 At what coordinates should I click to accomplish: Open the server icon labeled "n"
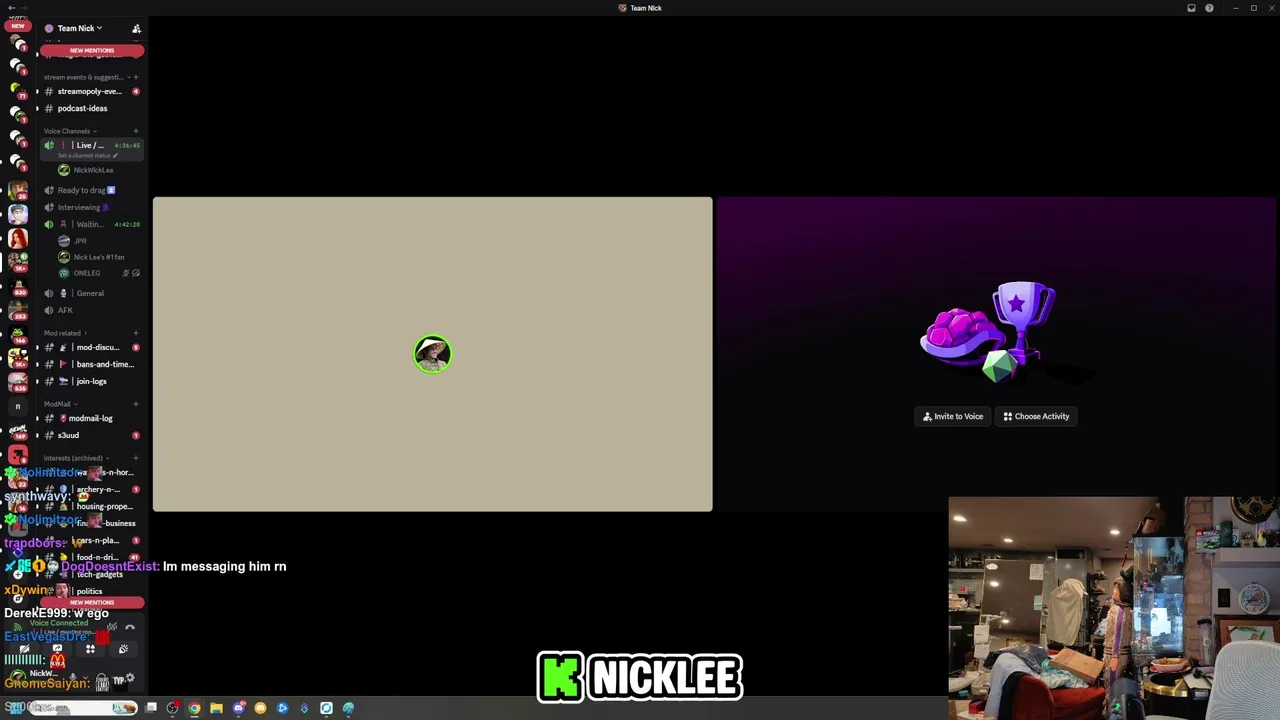17,406
